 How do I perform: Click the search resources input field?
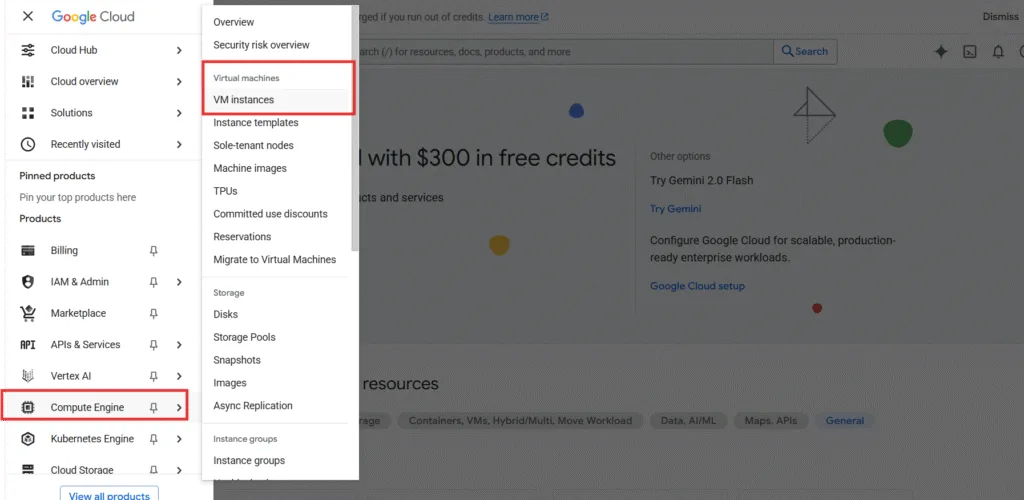click(x=566, y=52)
